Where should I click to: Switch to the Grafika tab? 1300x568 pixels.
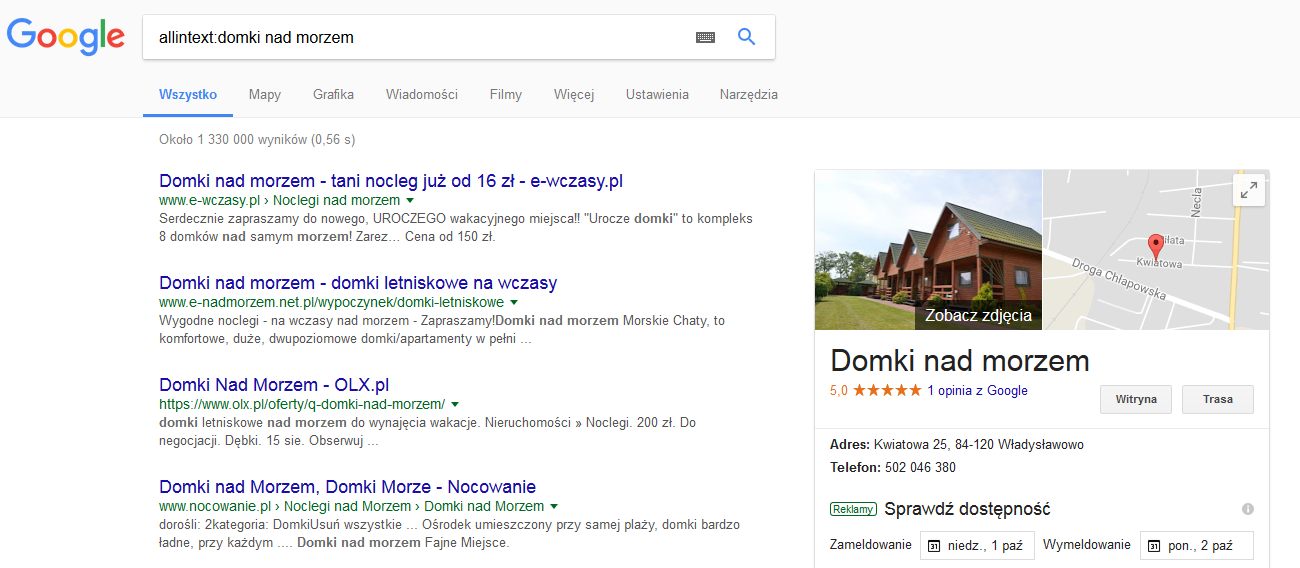(x=333, y=95)
